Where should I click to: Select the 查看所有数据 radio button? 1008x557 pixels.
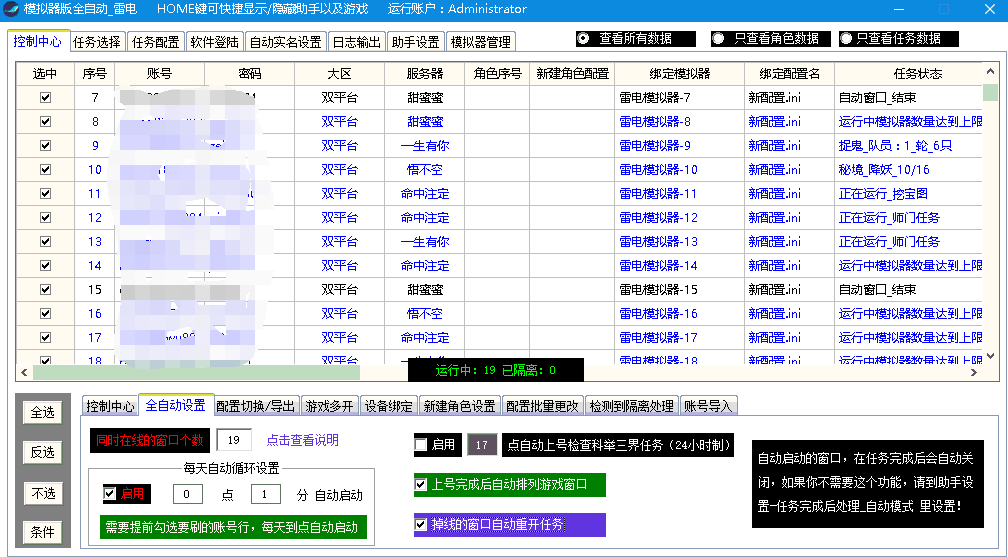(584, 39)
